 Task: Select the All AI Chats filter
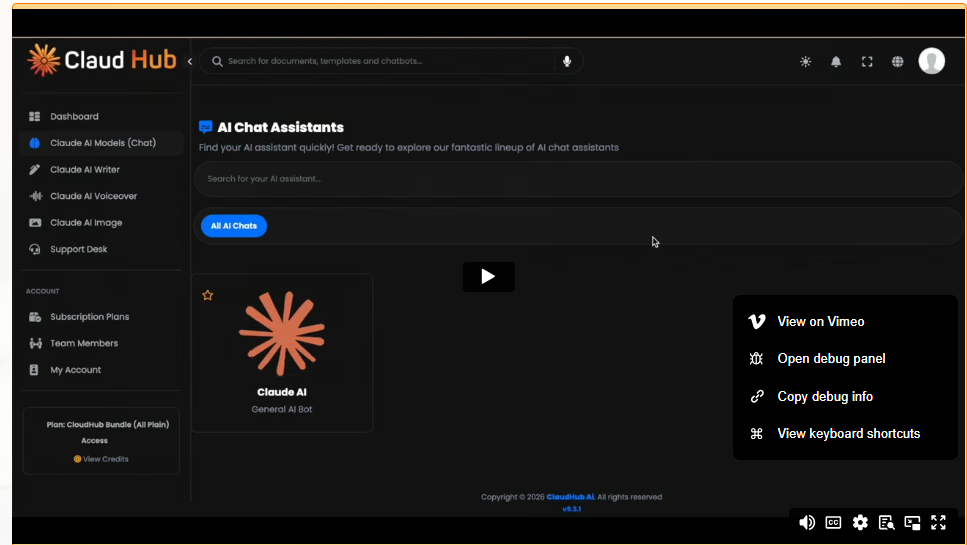[x=234, y=226]
